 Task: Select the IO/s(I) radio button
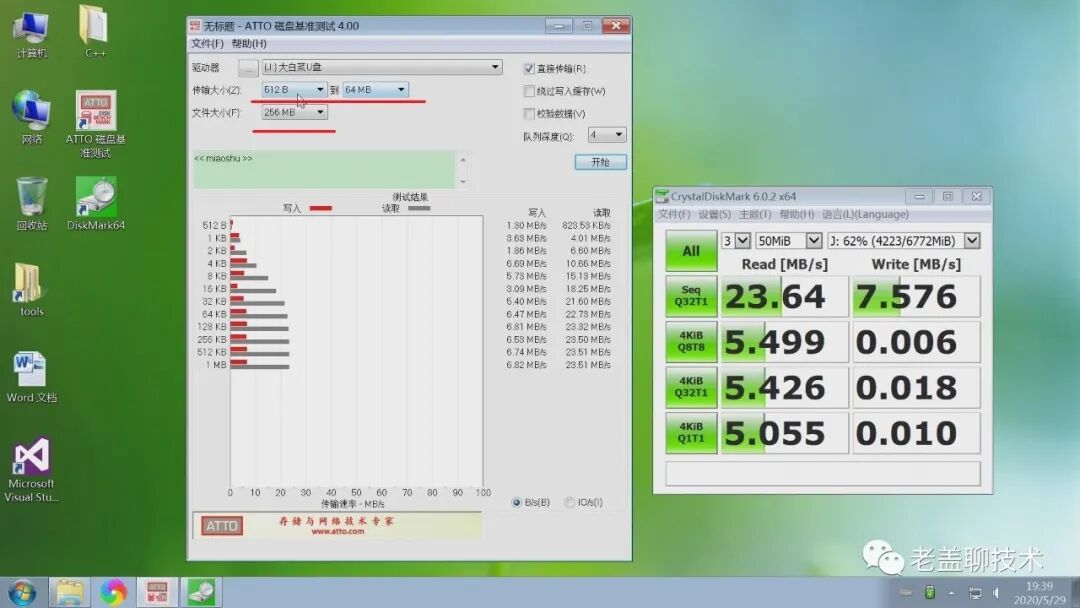pos(569,503)
